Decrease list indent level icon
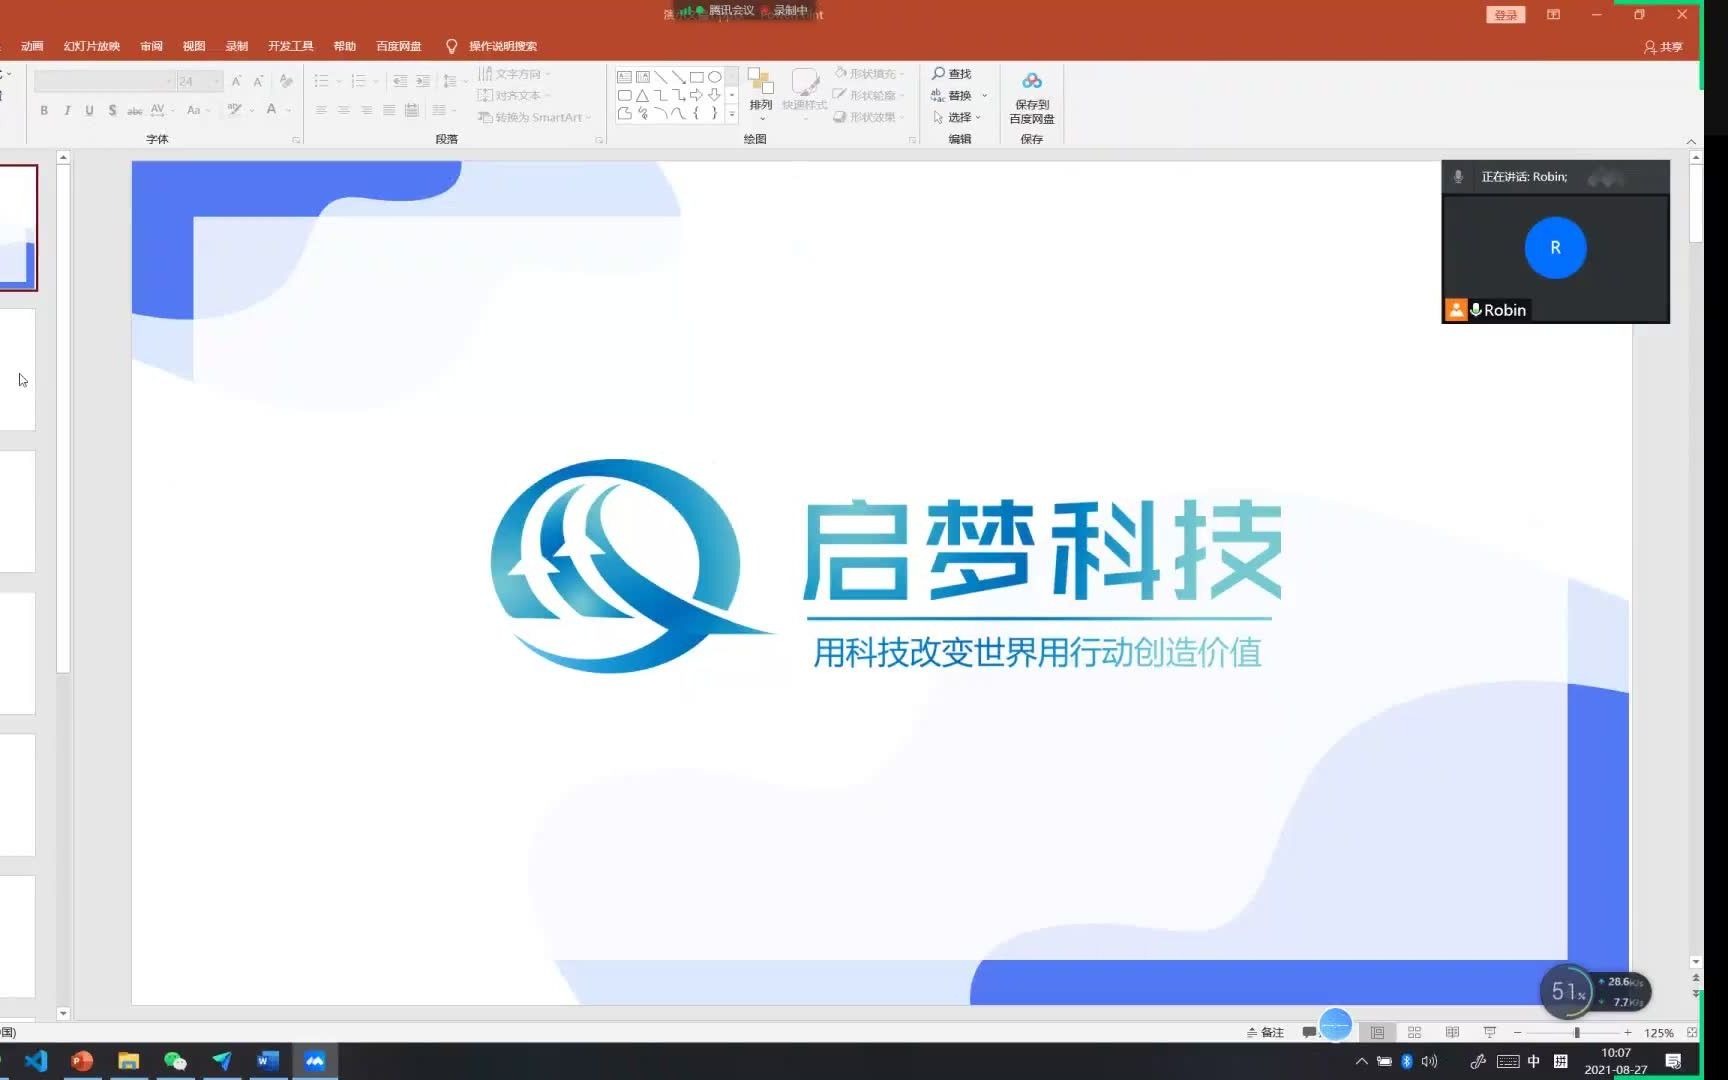The height and width of the screenshot is (1080, 1728). pyautogui.click(x=400, y=81)
